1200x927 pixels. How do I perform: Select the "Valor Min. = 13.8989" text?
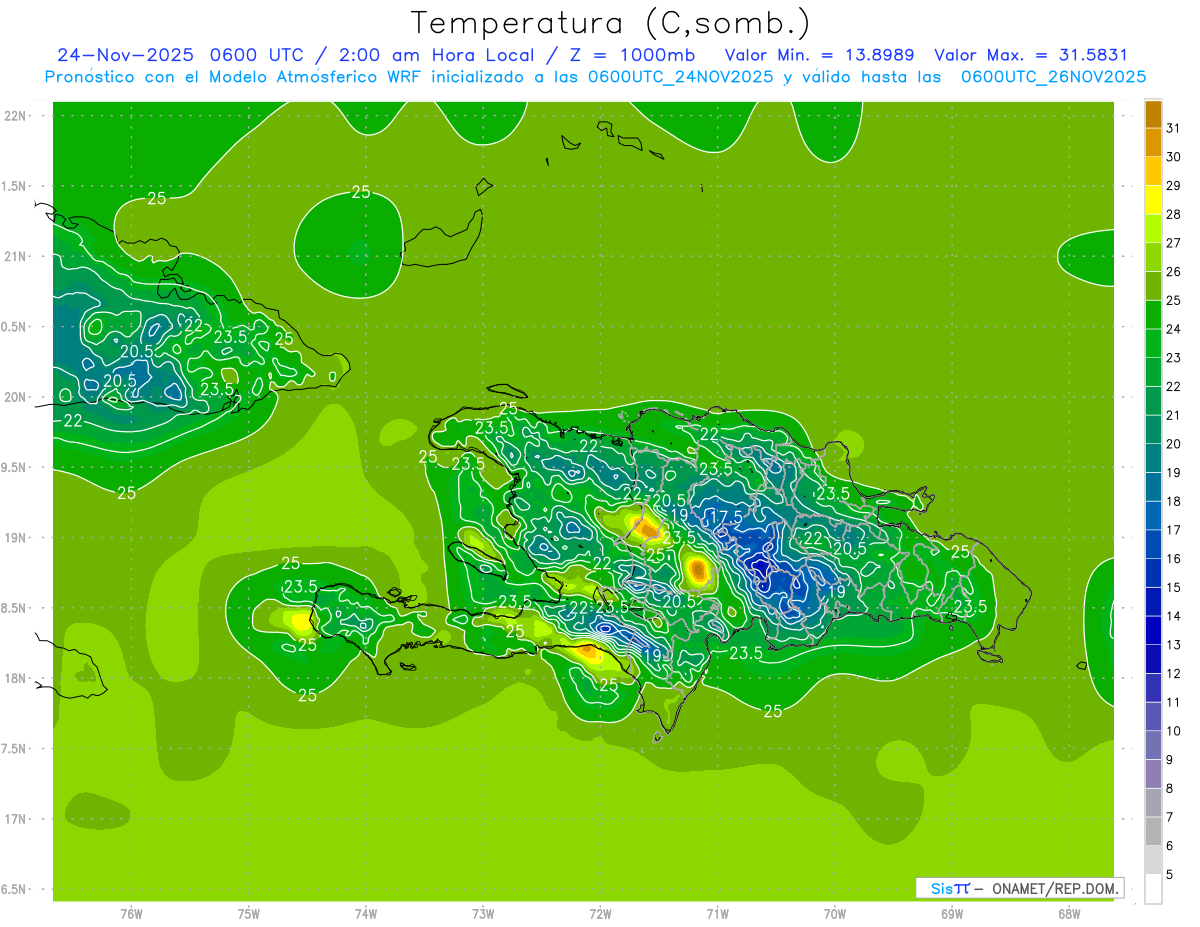click(x=819, y=55)
